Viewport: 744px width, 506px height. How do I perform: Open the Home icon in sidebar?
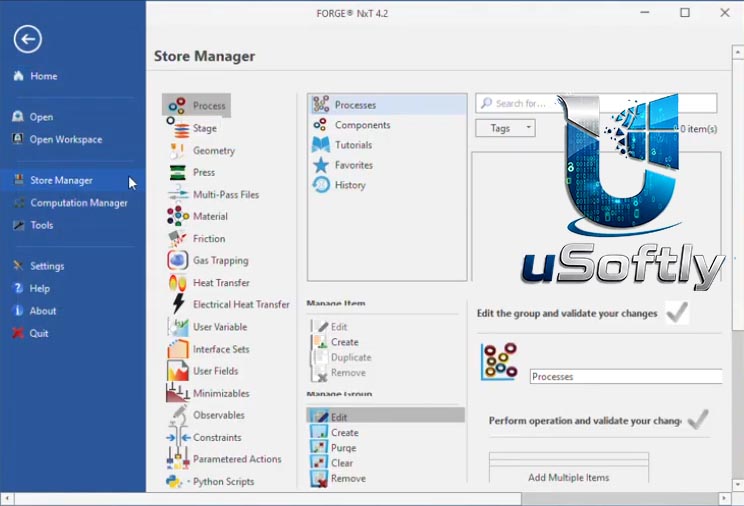pyautogui.click(x=19, y=75)
